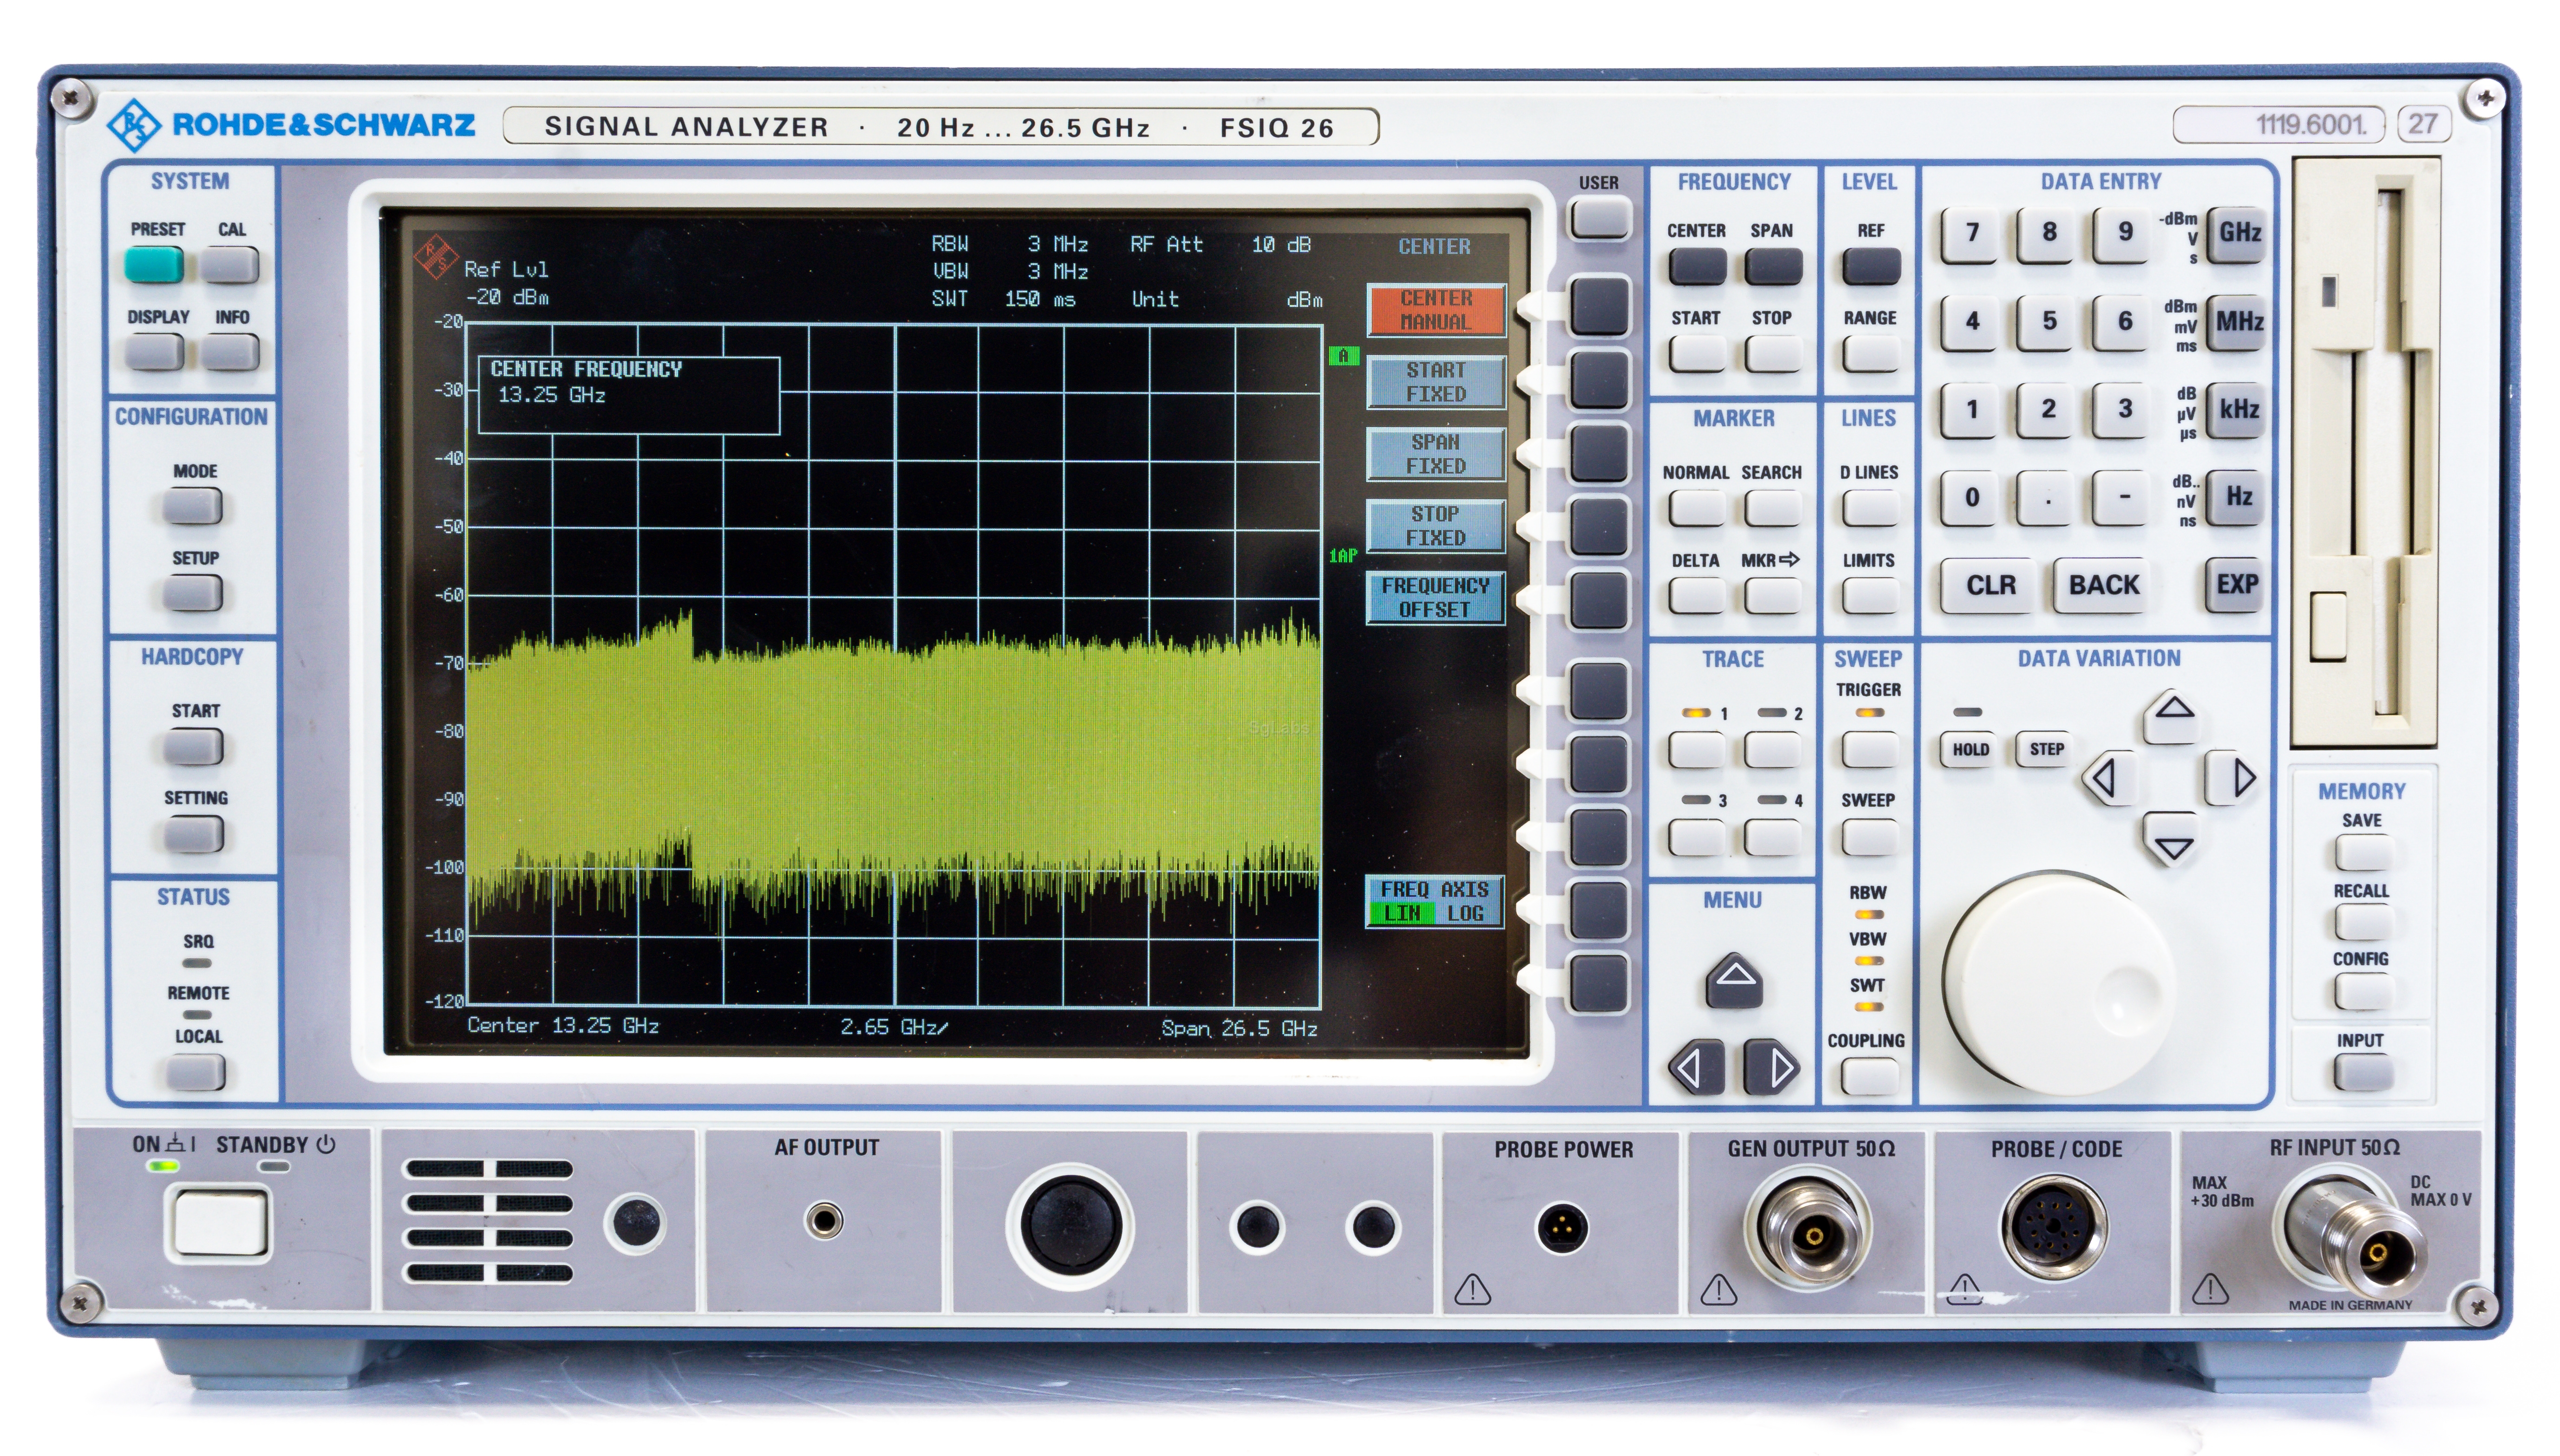2560x1456 pixels.
Task: Push the MEMORY SAVE key
Action: point(2363,853)
